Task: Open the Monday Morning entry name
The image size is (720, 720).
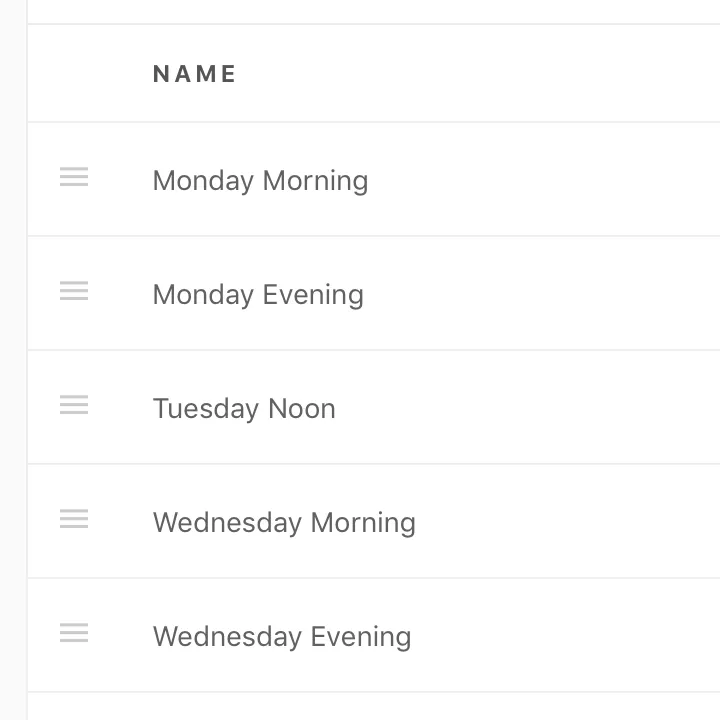Action: click(260, 181)
